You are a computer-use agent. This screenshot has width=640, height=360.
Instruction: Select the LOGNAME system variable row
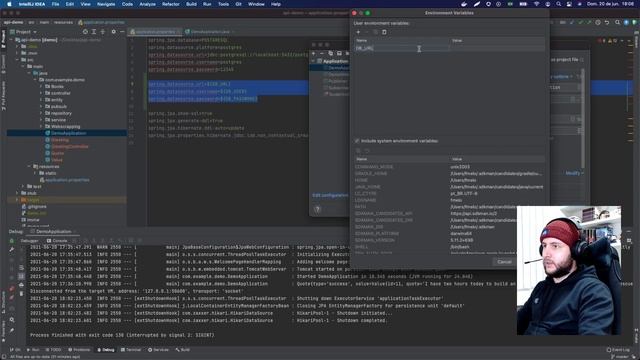(x=449, y=200)
